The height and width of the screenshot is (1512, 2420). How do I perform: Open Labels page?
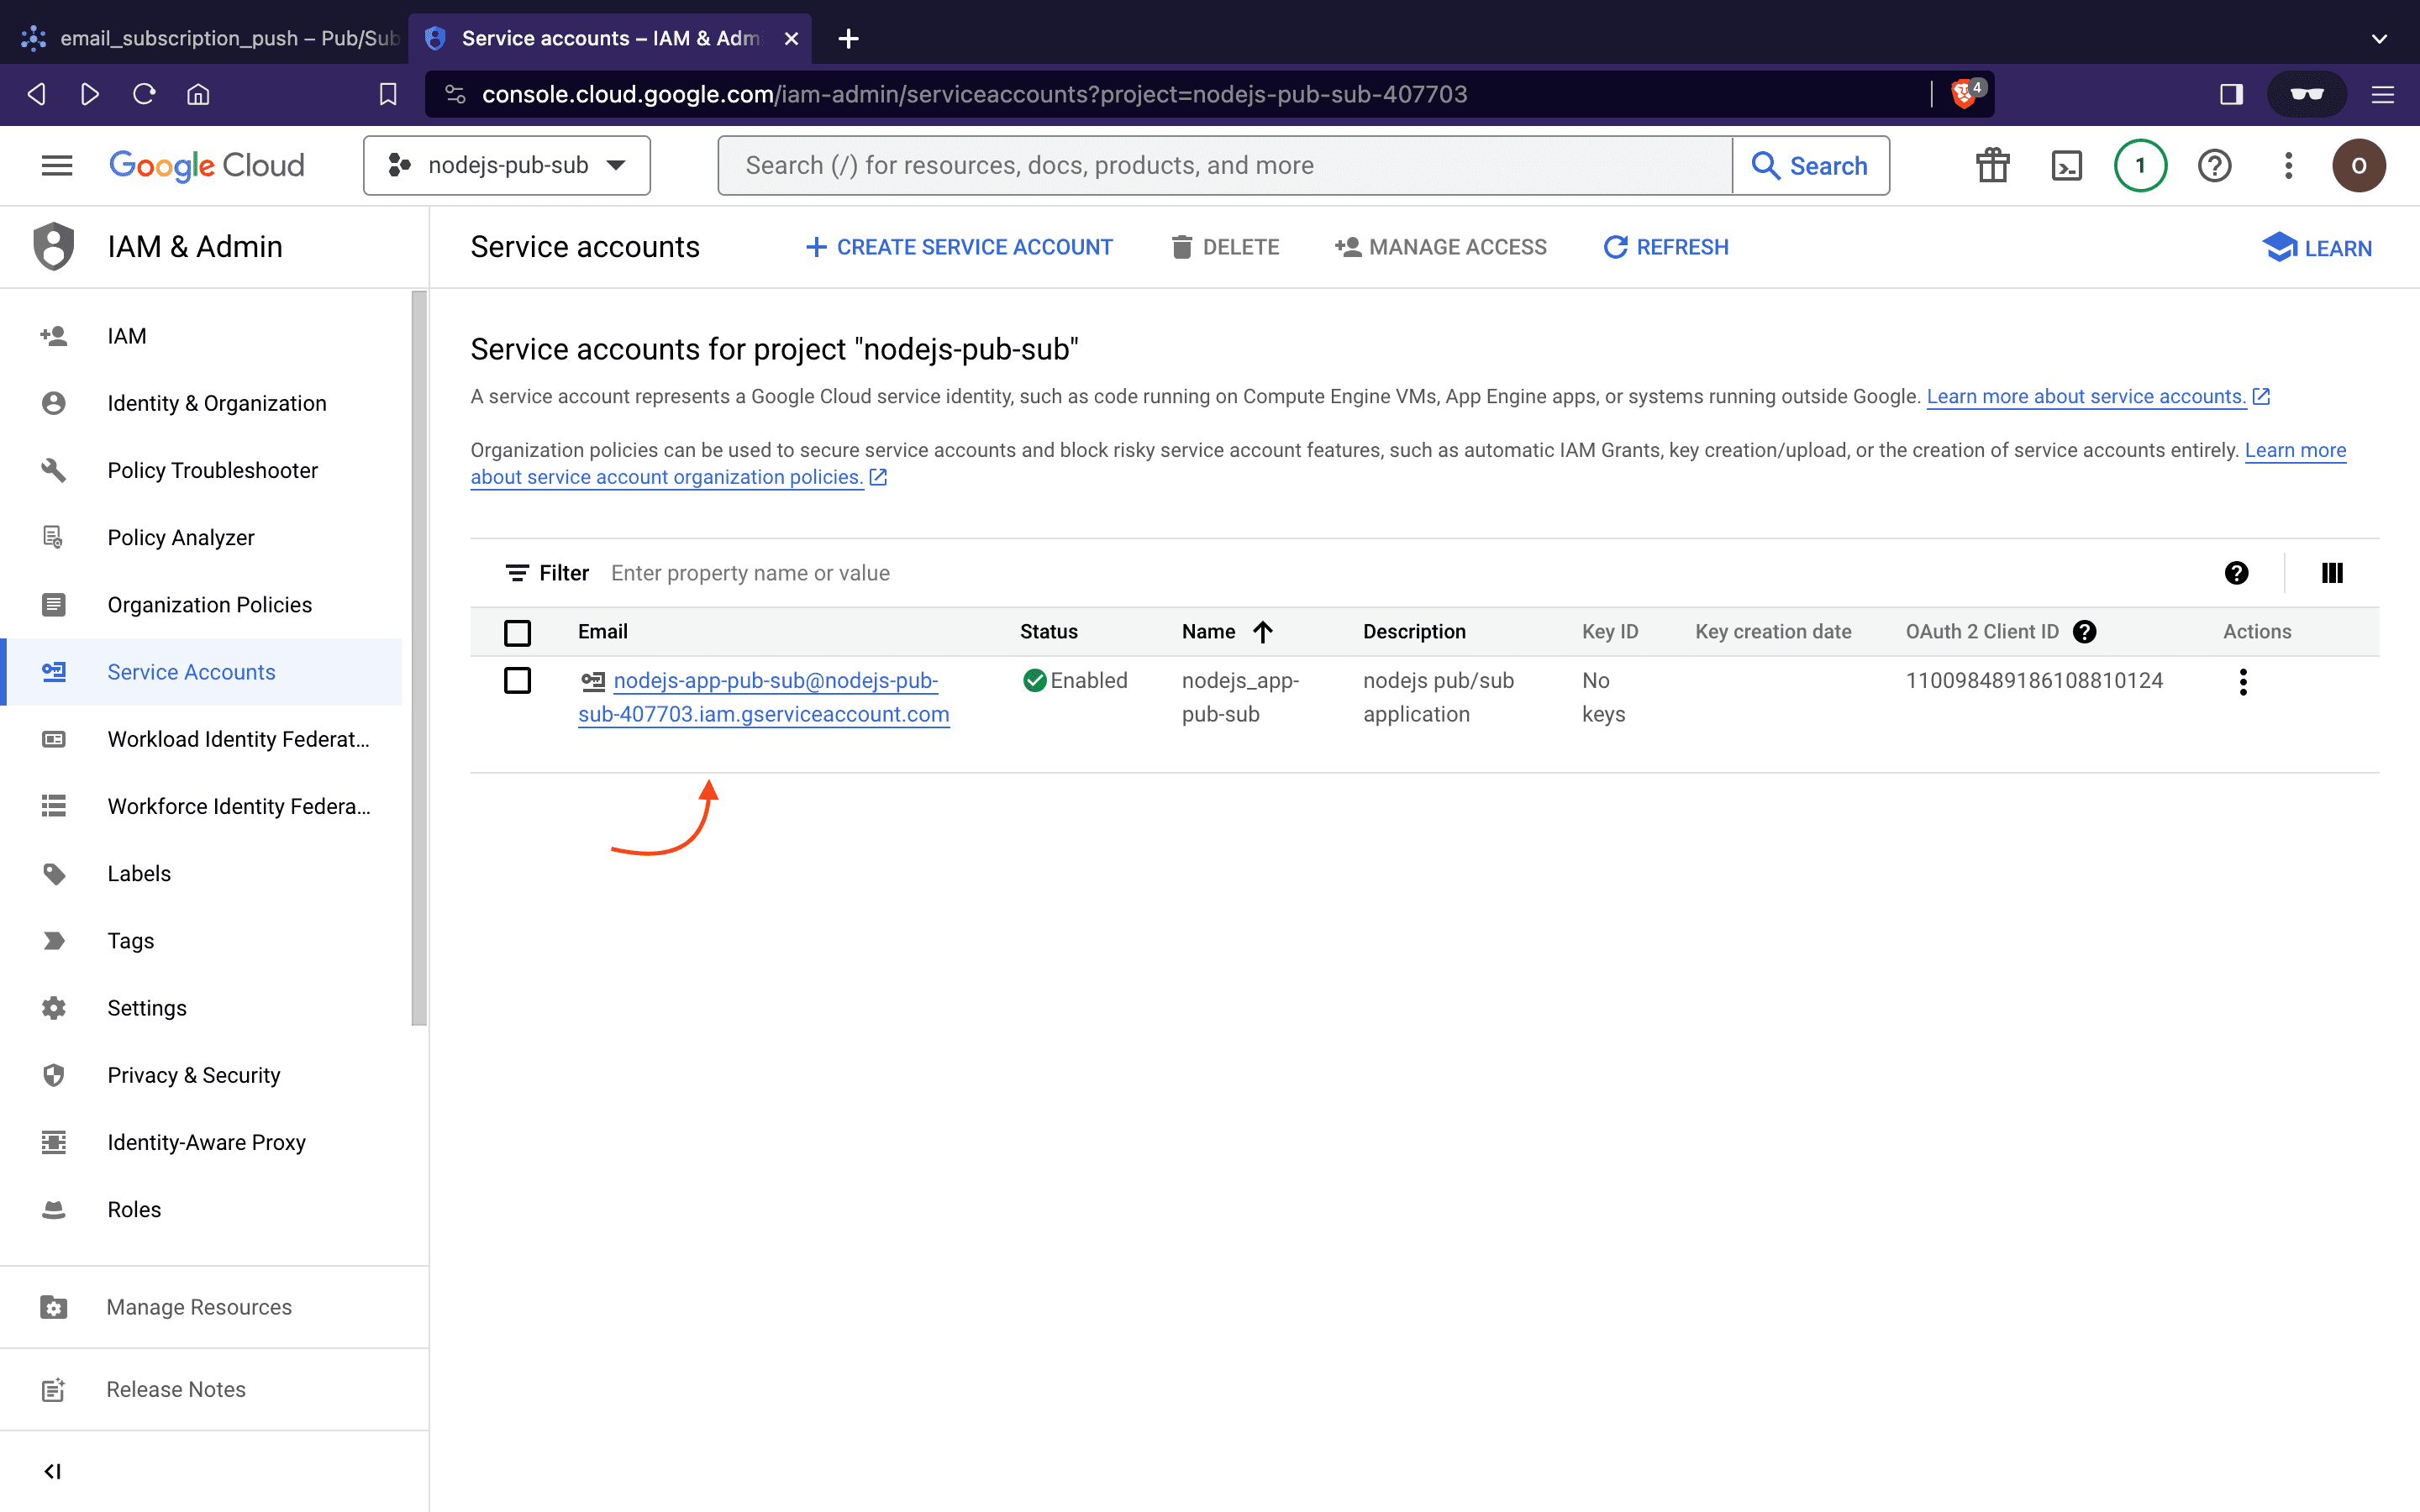(x=201, y=873)
